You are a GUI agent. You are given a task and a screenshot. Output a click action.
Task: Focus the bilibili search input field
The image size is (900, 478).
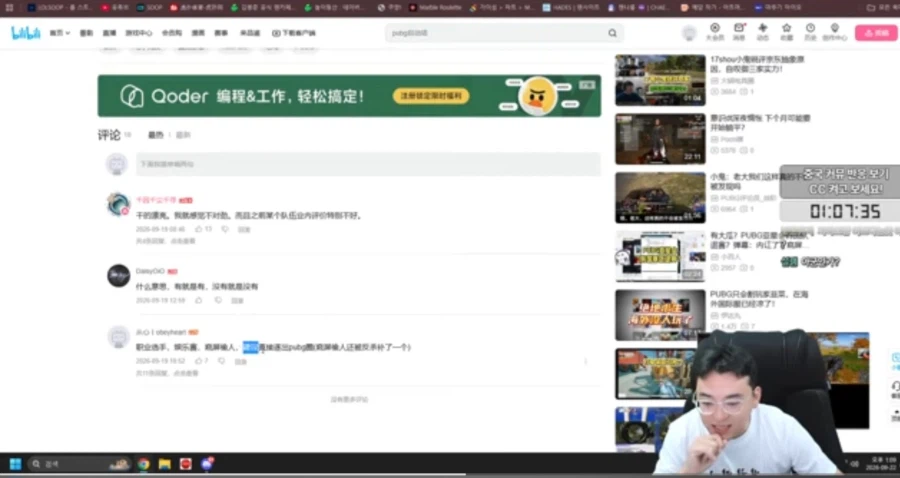[x=496, y=33]
